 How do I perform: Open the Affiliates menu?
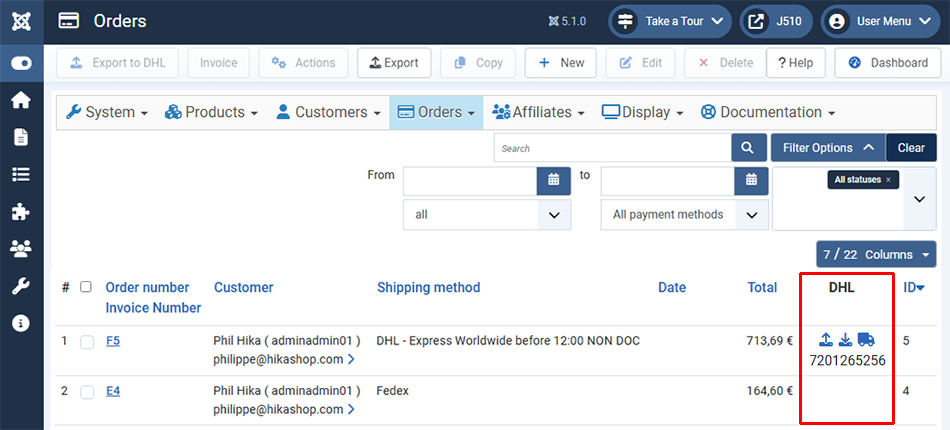[538, 112]
